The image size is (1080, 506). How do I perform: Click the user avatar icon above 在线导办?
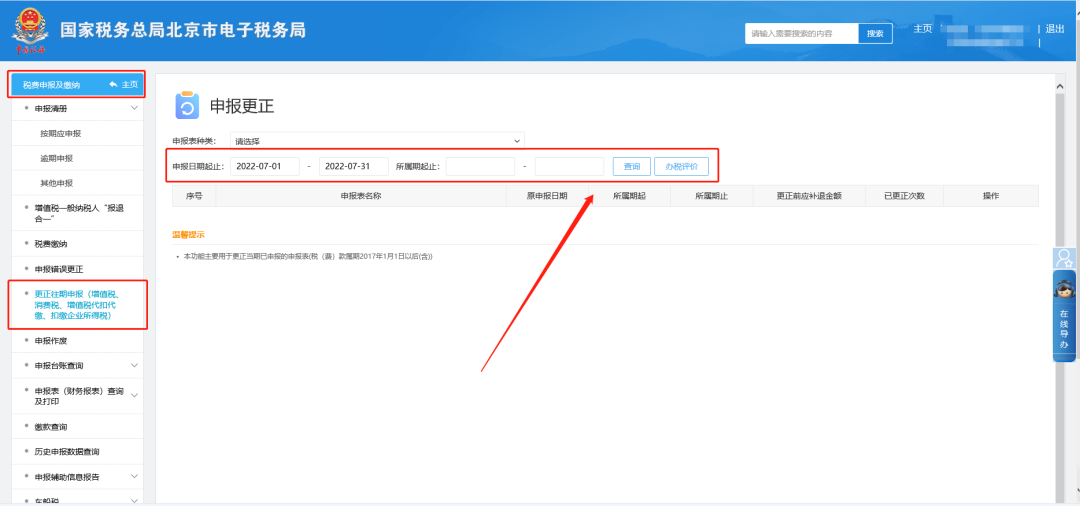(1064, 258)
